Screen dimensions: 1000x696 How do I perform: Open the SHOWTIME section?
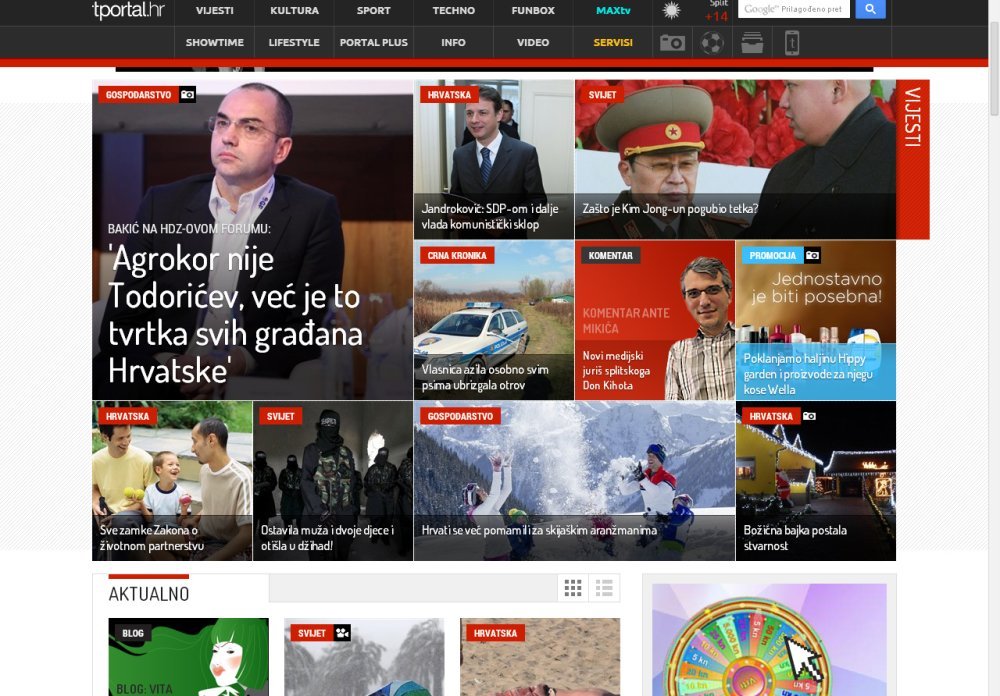pos(214,42)
